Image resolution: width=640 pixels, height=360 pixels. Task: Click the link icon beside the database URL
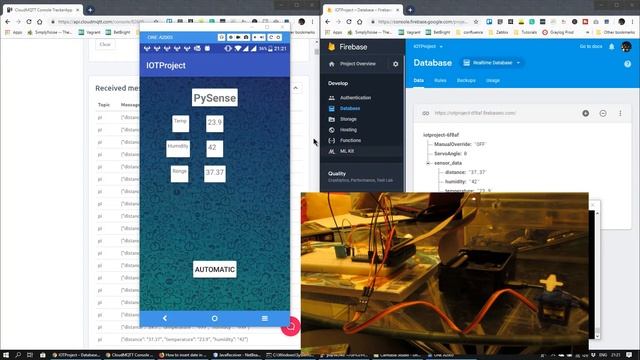(426, 113)
